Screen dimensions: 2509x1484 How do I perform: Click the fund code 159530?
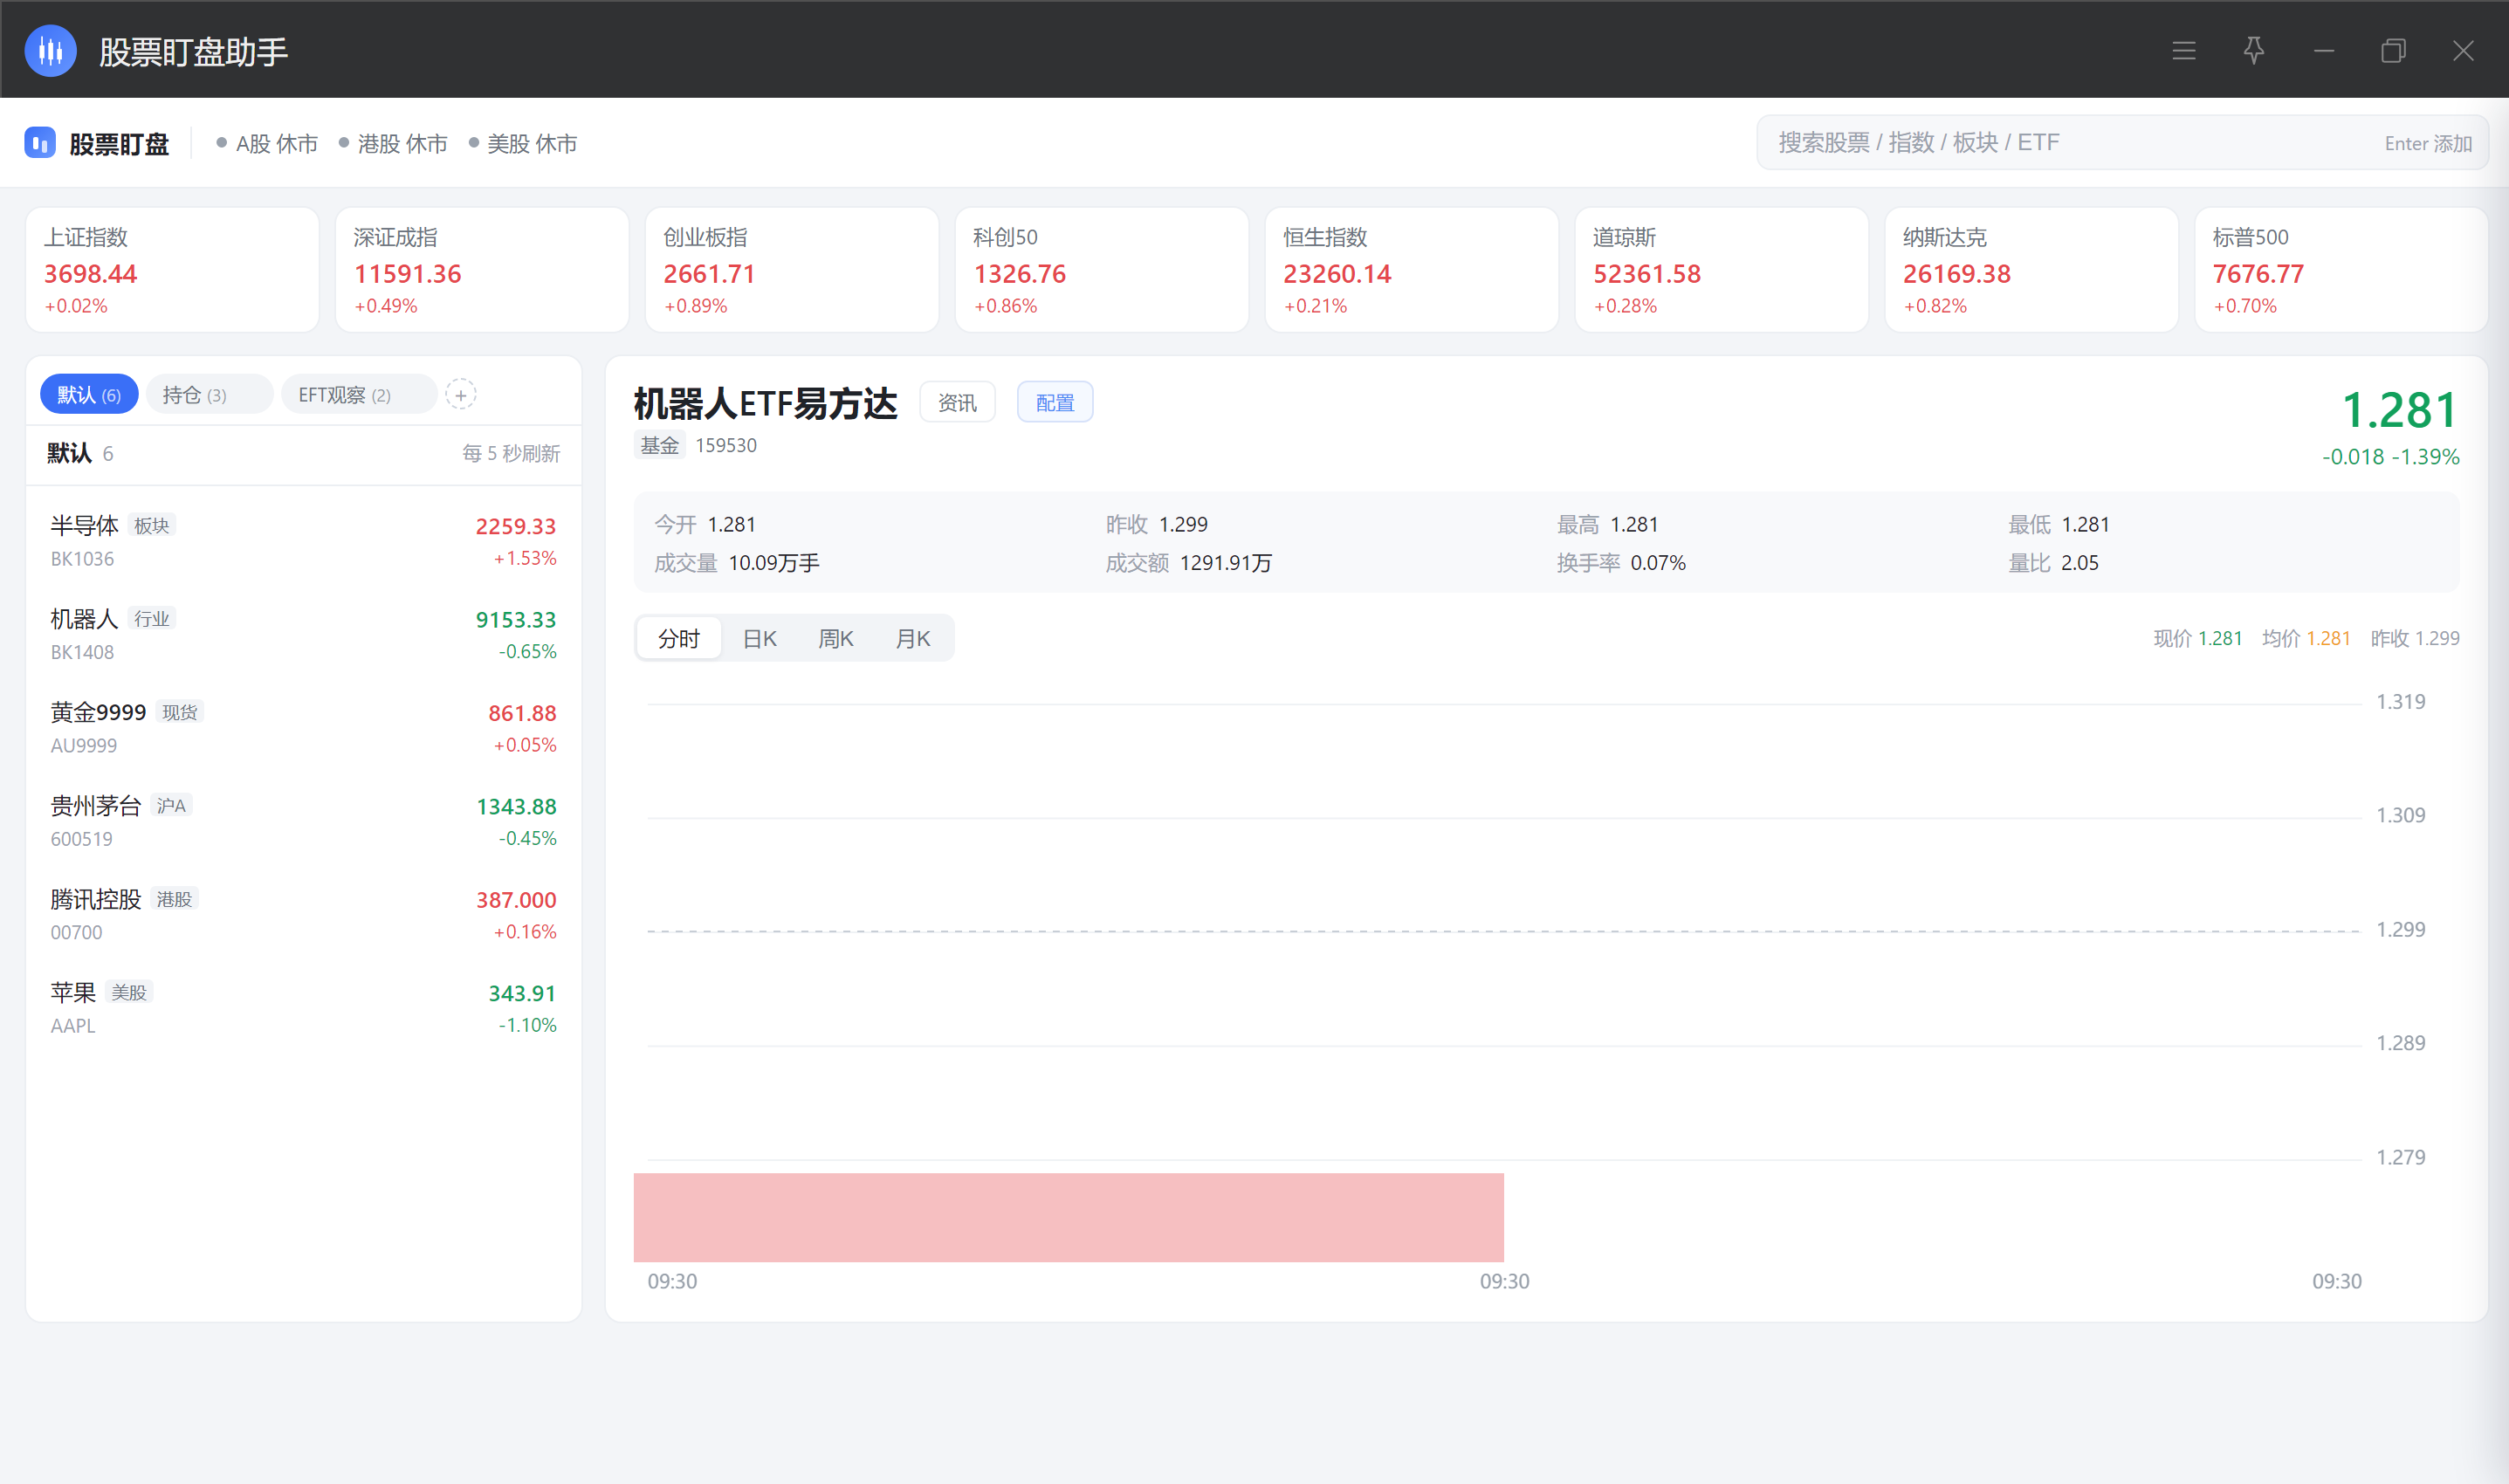coord(726,446)
